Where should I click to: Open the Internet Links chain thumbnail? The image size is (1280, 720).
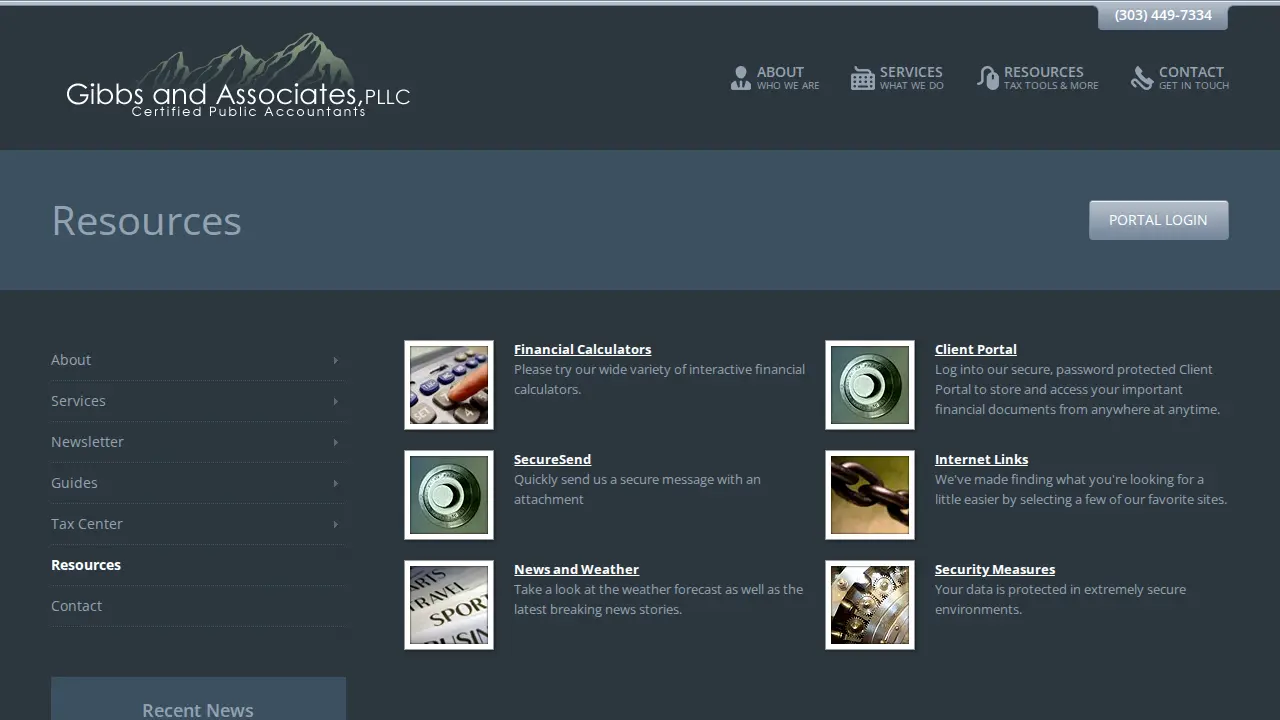pos(870,495)
